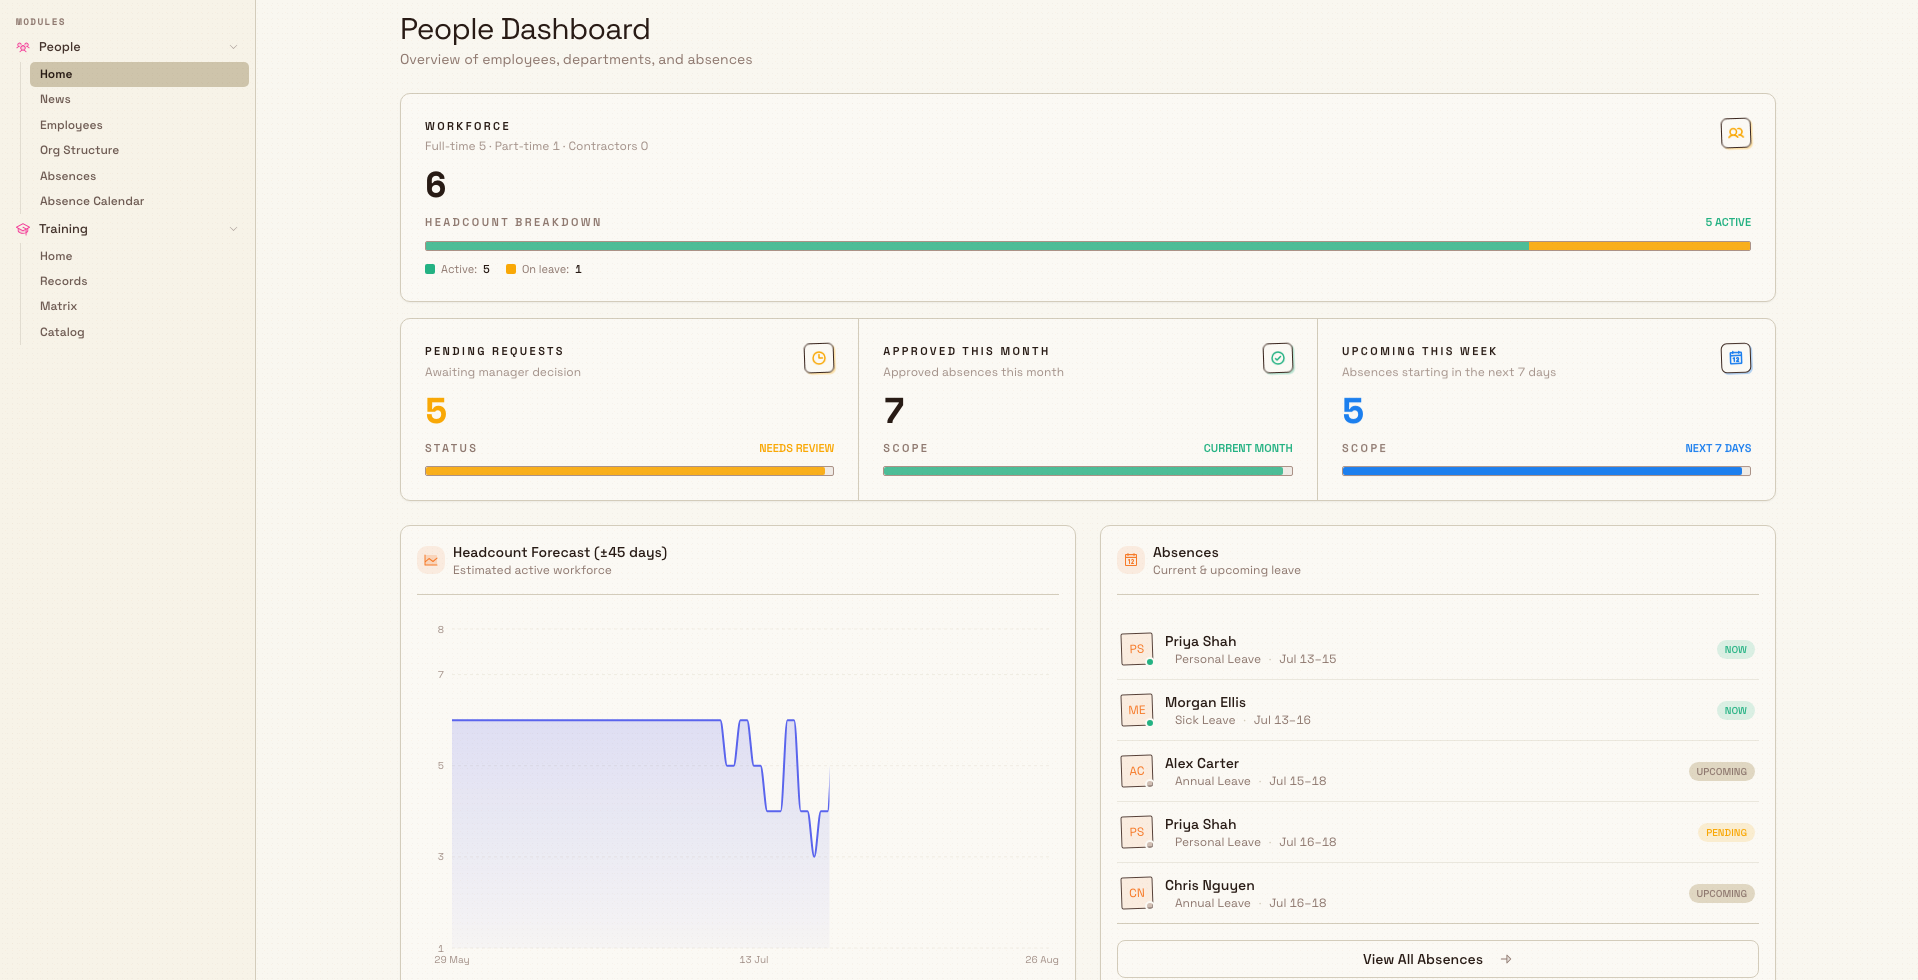Go to the Employees page
Viewport: 1918px width, 980px height.
tap(139, 125)
